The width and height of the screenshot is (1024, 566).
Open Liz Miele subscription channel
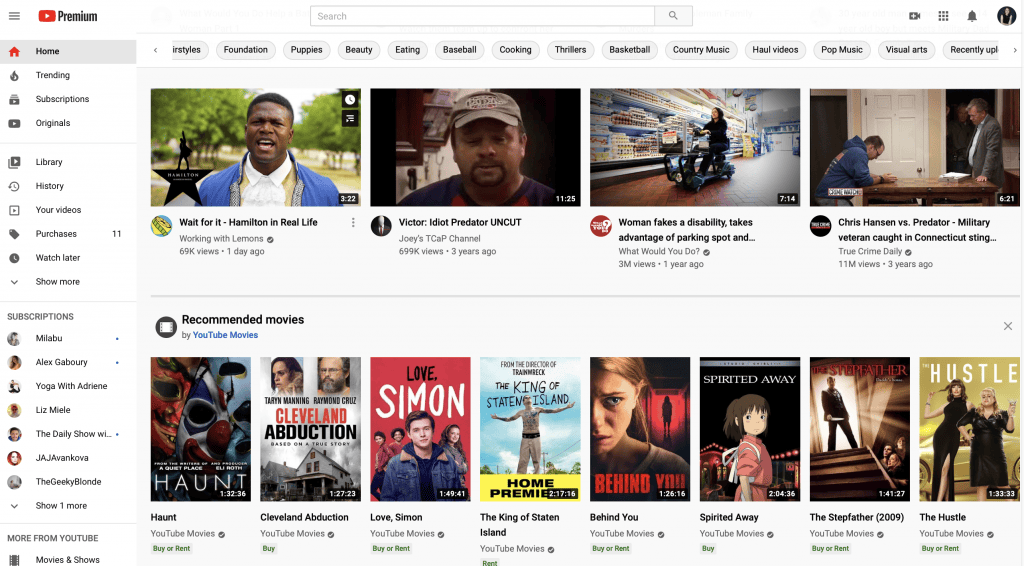tap(68, 410)
